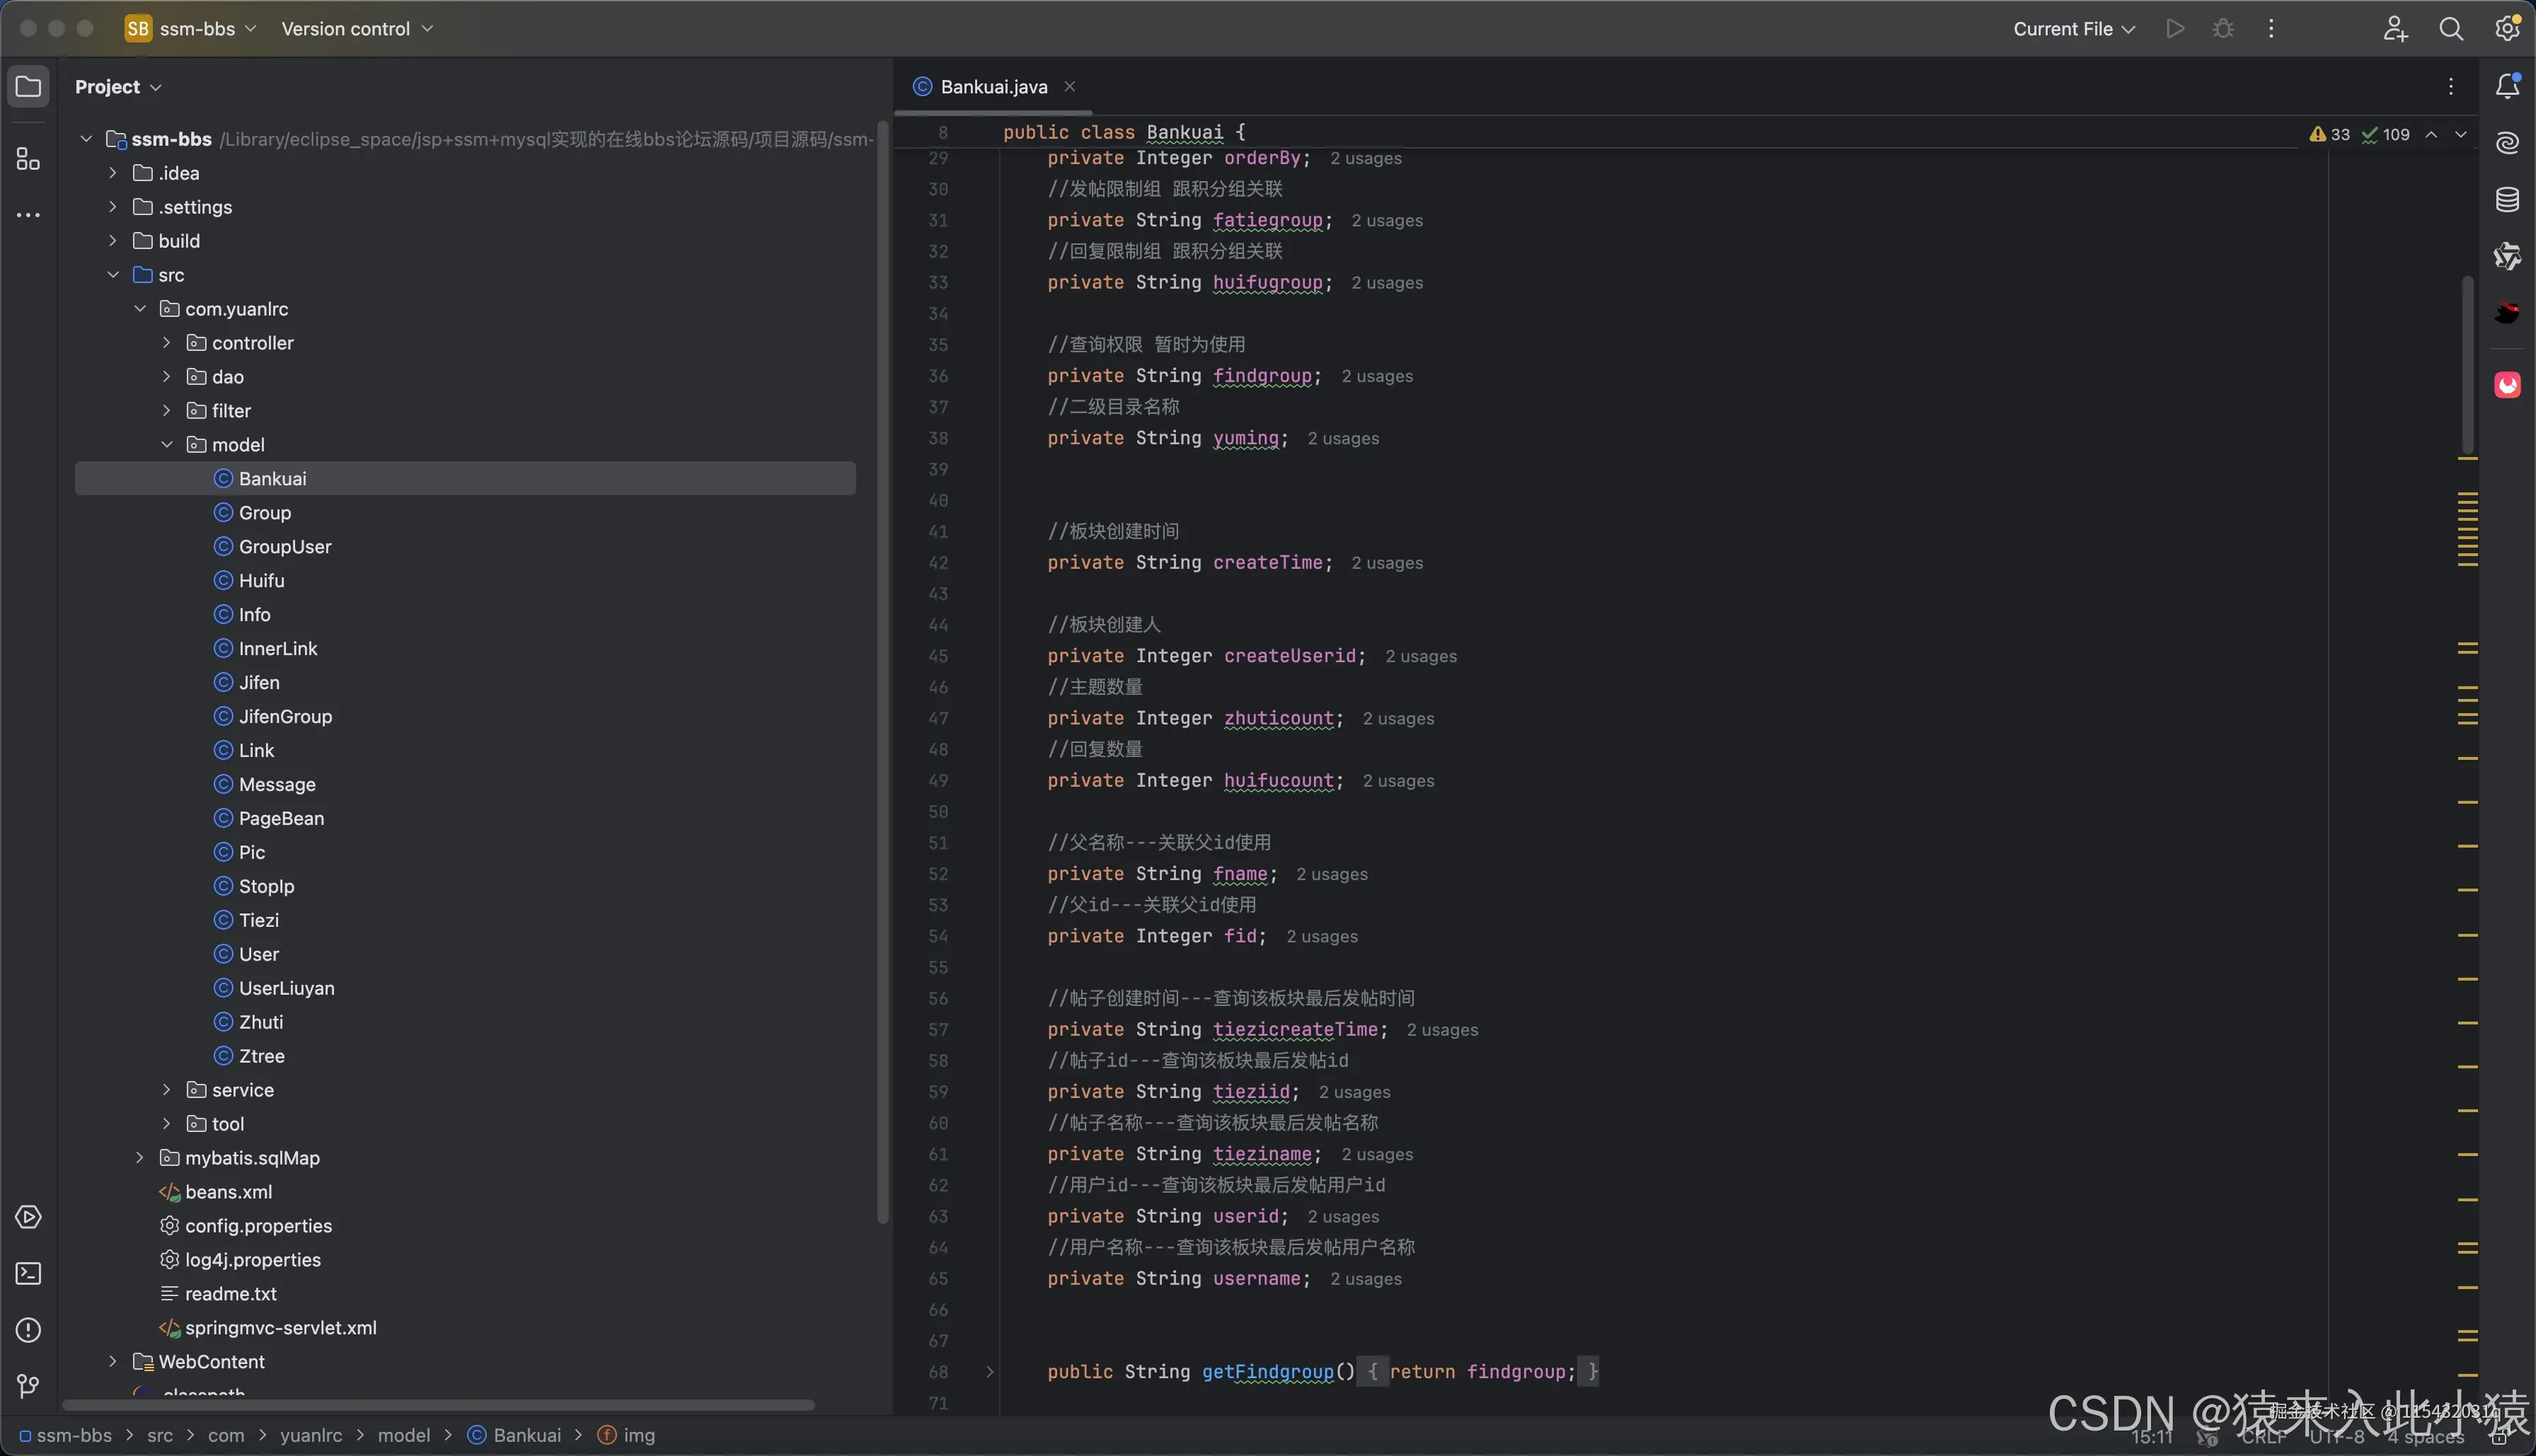Expand the WebContent folder
This screenshot has width=2536, height=1456.
(x=113, y=1362)
